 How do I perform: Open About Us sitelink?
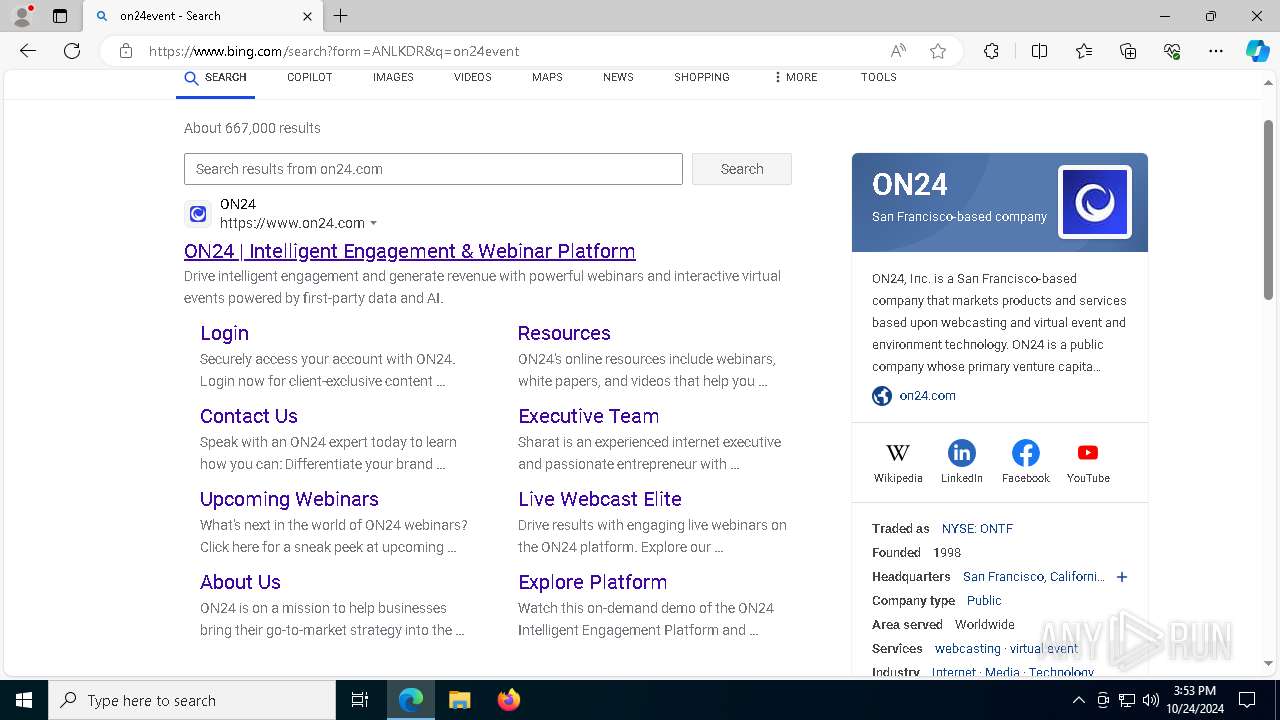pos(240,582)
